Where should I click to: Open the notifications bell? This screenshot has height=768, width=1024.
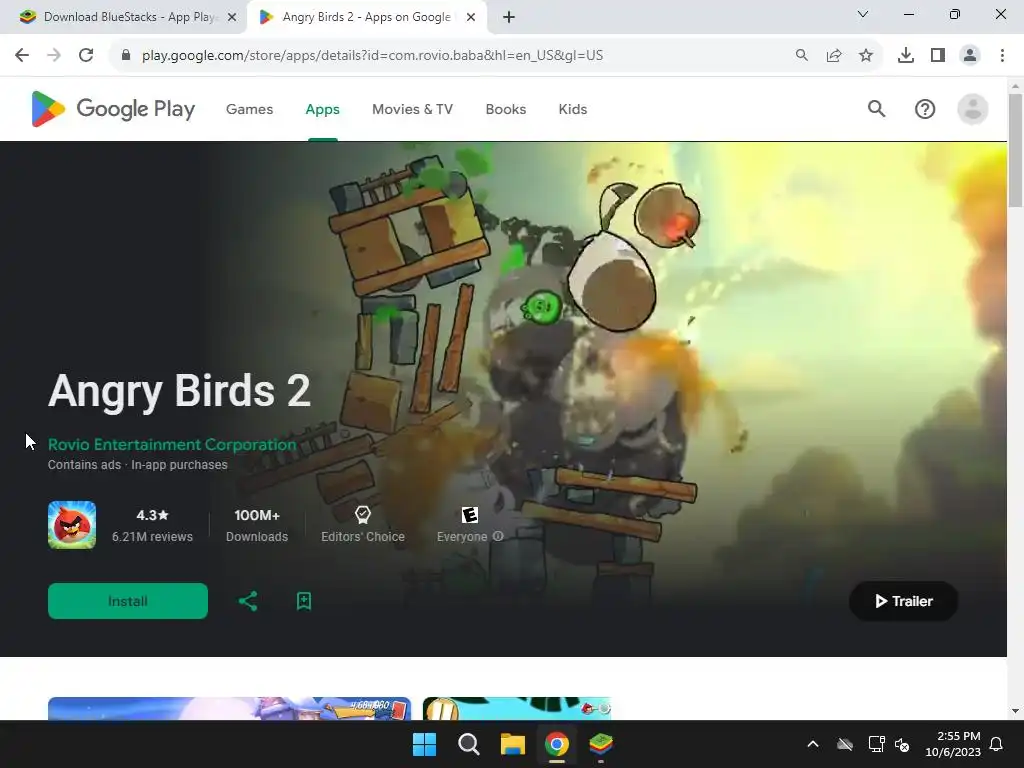[997, 744]
